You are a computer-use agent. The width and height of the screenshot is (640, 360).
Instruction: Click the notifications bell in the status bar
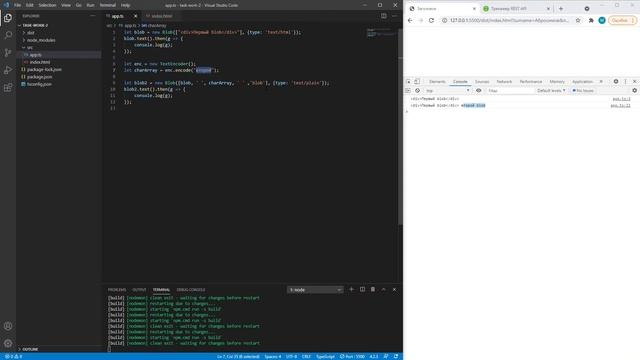[x=396, y=356]
